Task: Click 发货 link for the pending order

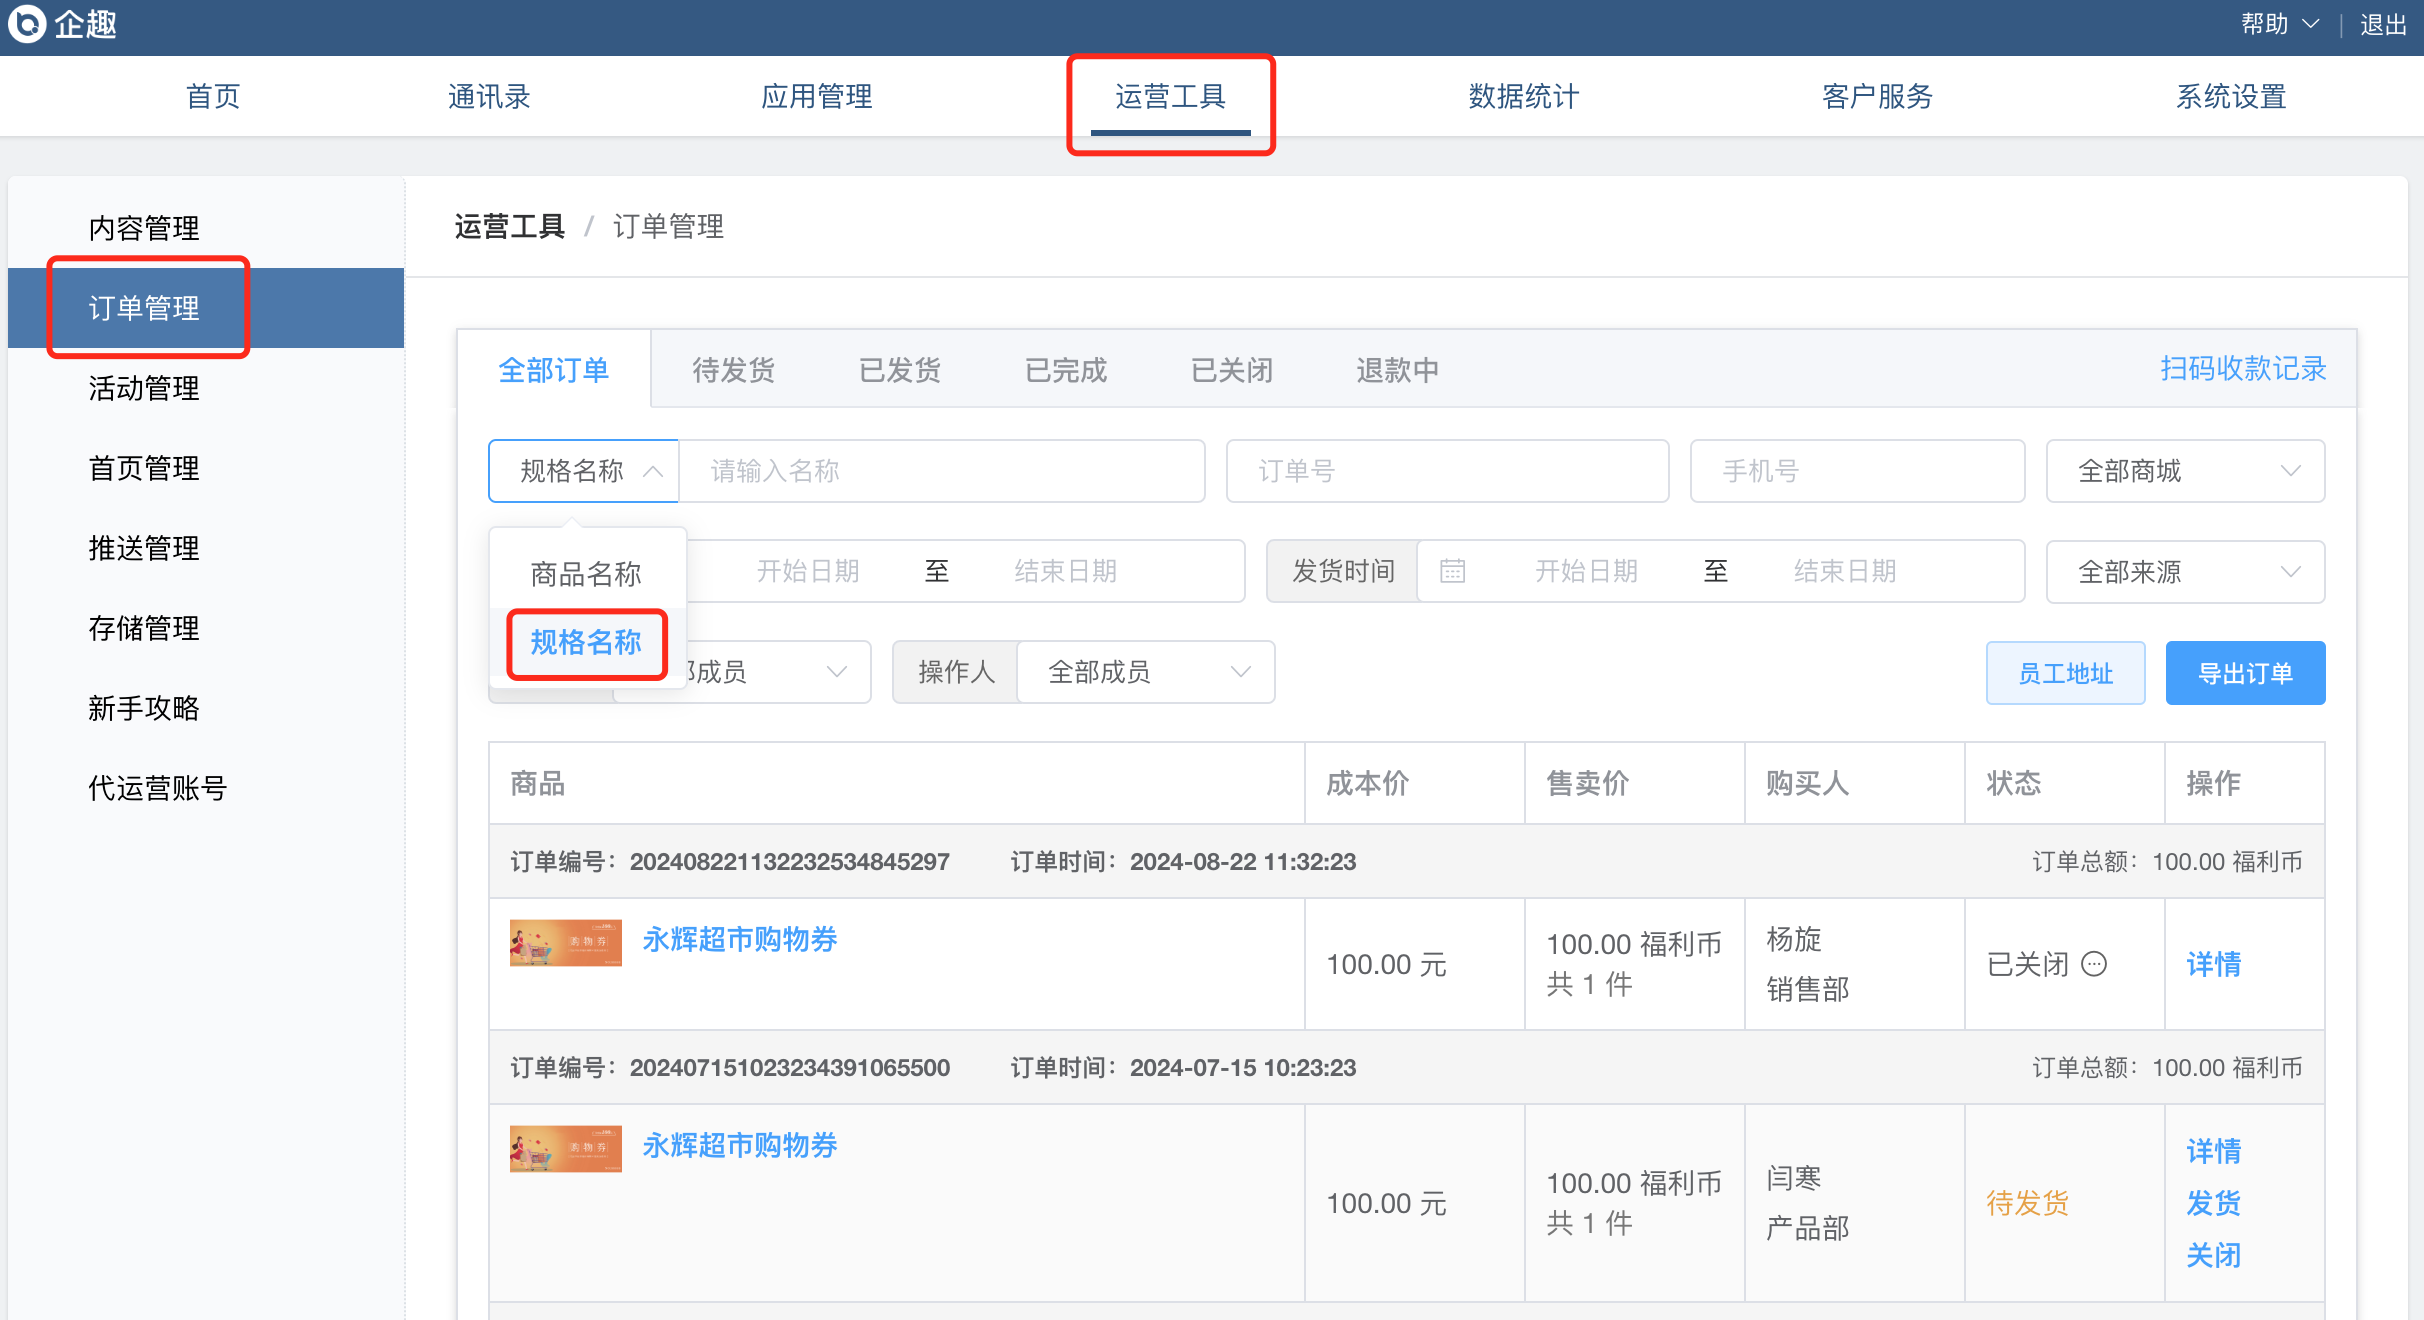Action: coord(2213,1203)
